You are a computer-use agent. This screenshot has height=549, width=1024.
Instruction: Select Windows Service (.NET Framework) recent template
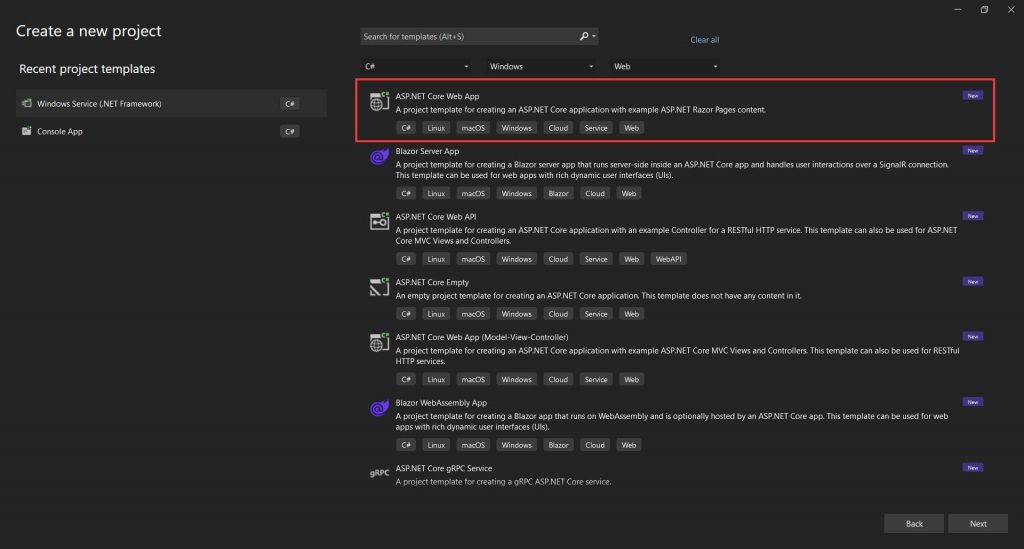171,103
